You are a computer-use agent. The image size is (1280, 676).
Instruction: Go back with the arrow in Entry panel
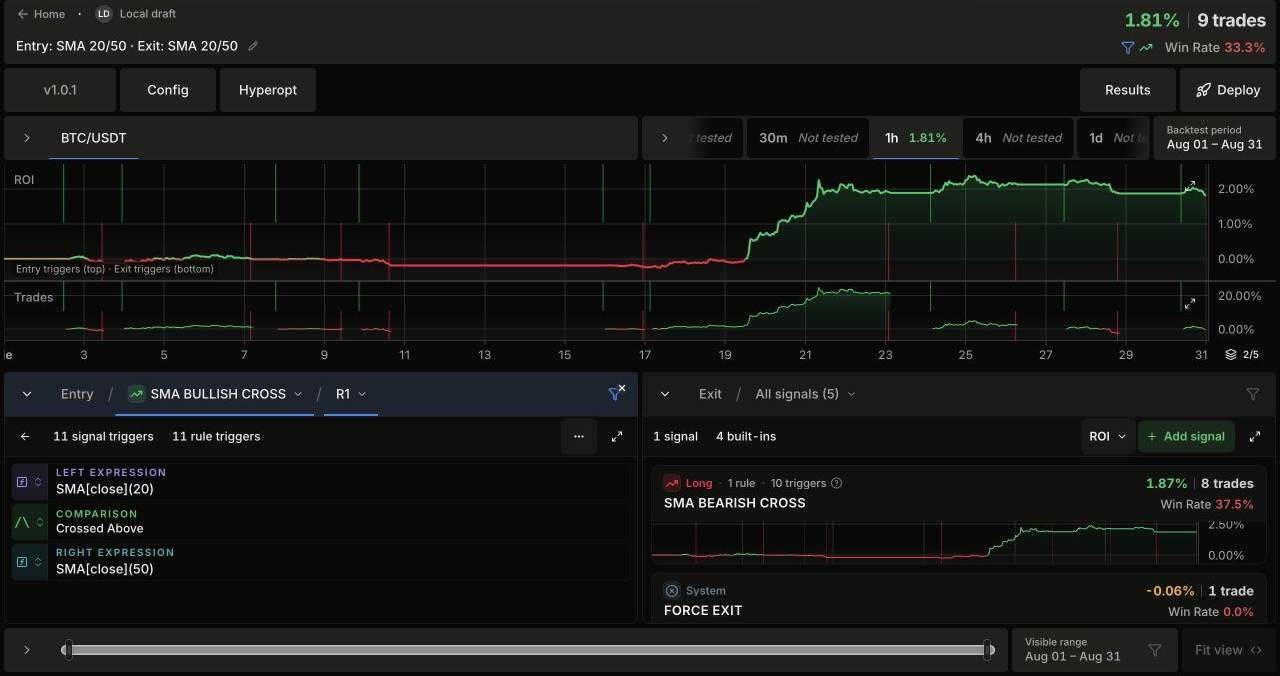(x=25, y=436)
